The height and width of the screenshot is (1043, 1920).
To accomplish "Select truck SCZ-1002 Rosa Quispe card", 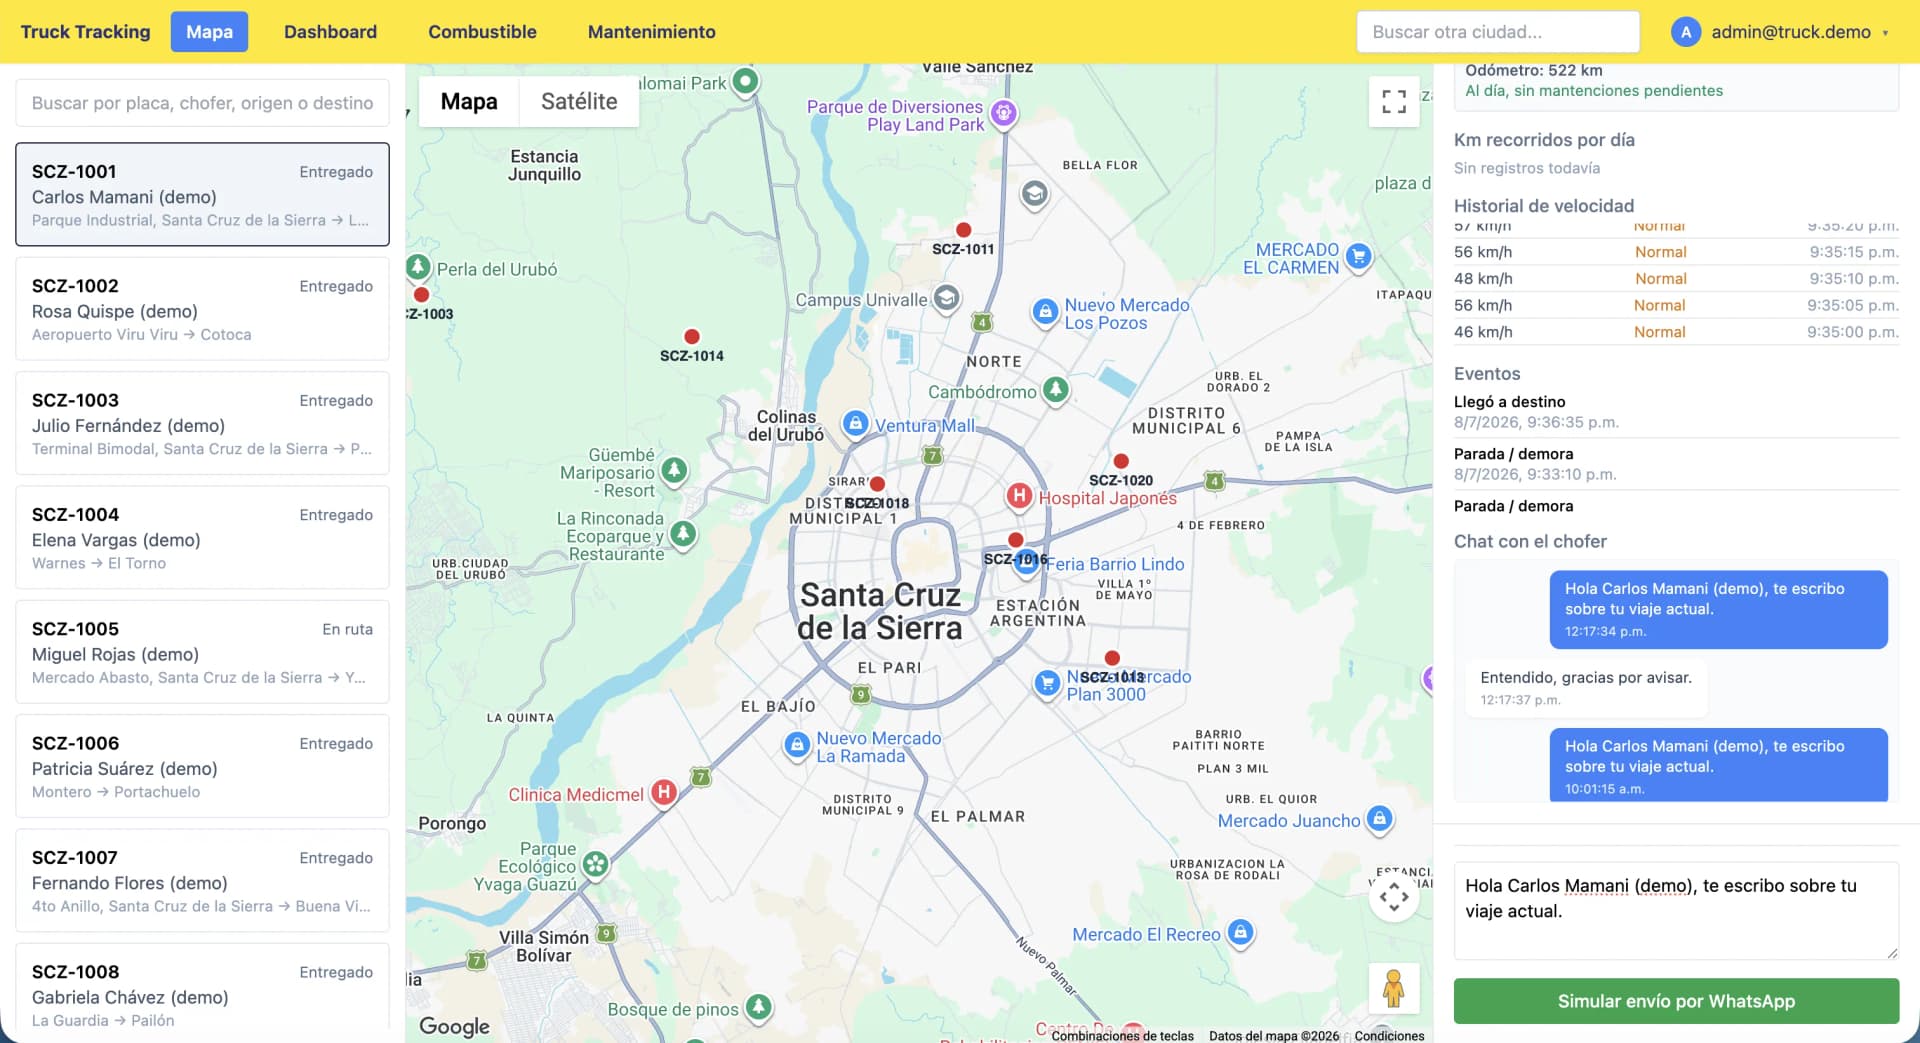I will [202, 308].
